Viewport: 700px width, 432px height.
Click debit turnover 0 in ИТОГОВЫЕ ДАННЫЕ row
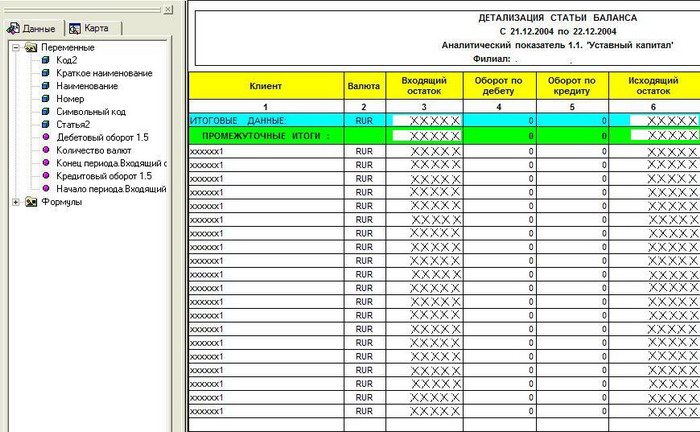(x=531, y=120)
